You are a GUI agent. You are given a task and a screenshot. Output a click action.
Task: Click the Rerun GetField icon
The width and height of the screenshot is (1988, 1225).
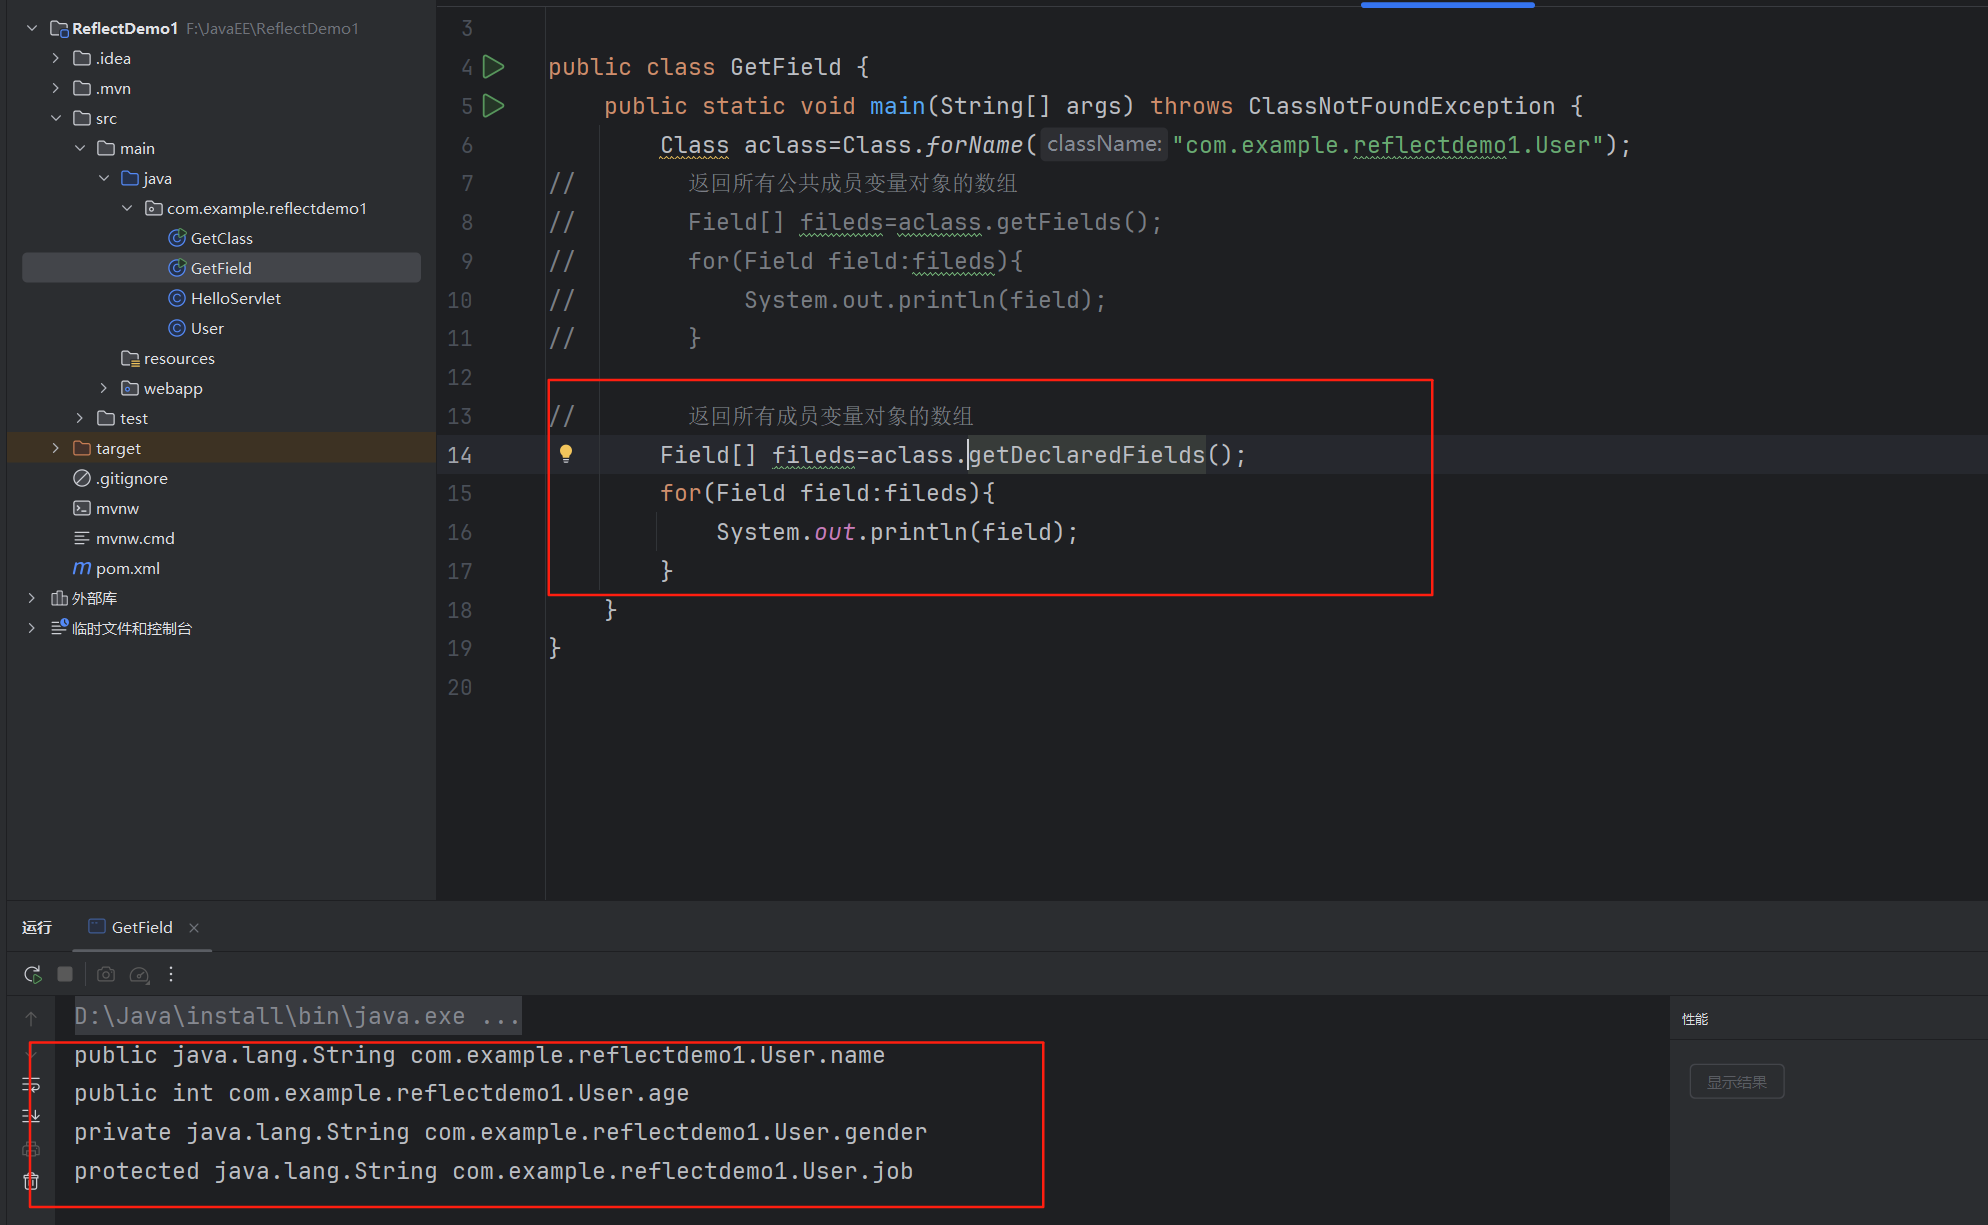point(33,974)
